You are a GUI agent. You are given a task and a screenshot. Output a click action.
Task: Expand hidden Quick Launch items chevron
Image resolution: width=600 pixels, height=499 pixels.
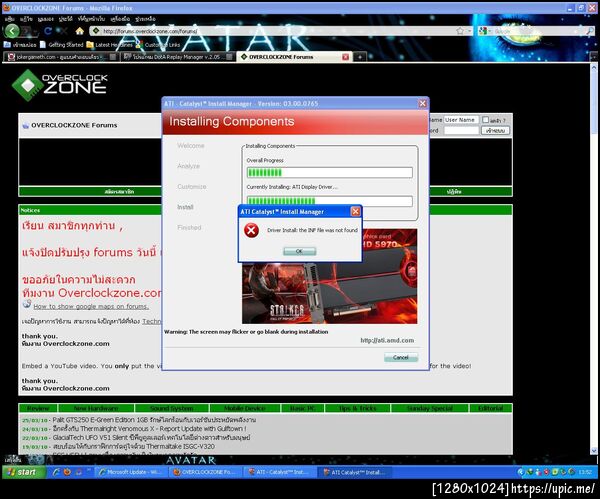click(88, 469)
